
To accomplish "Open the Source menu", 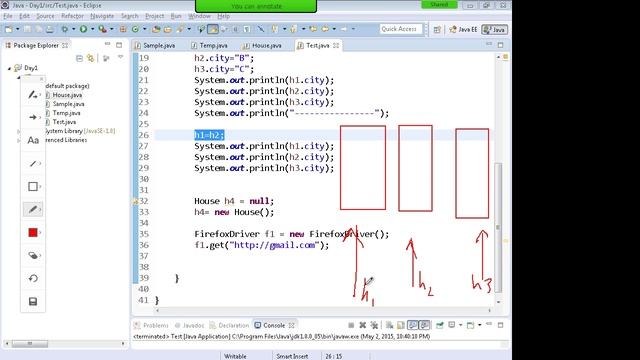I will [45, 16].
